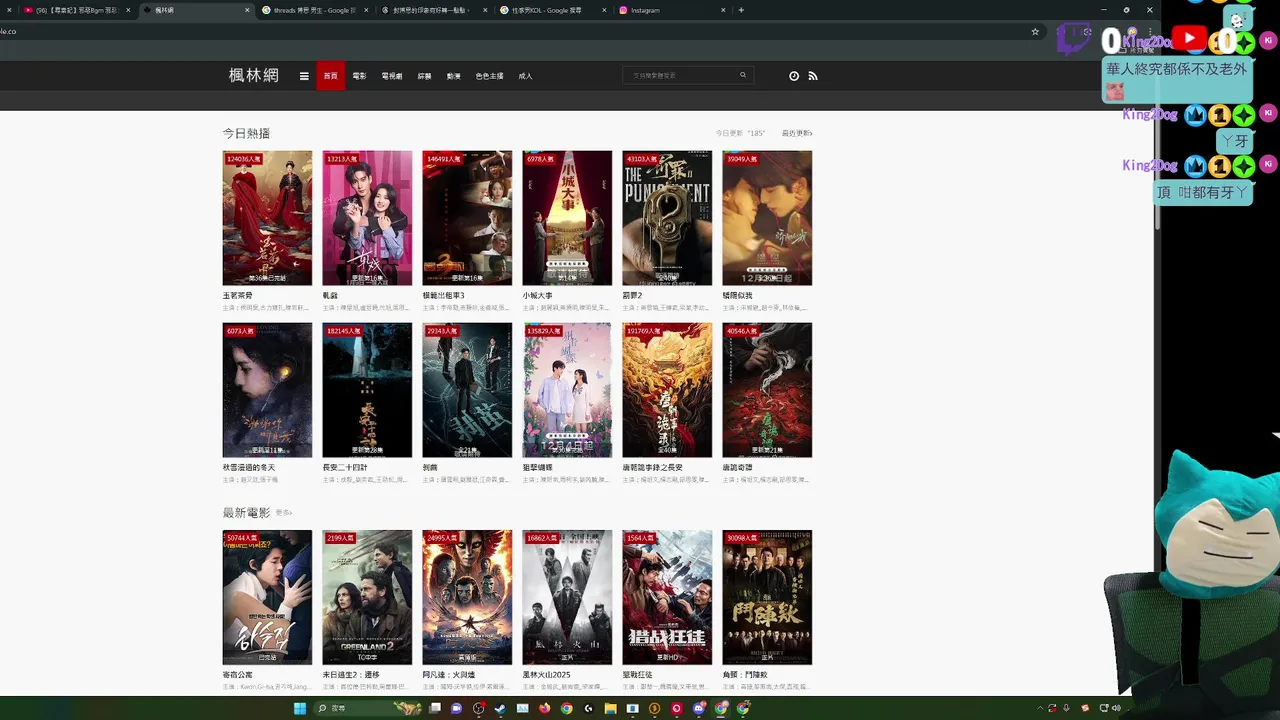Image resolution: width=1280 pixels, height=720 pixels.
Task: Open the 軋戲 poster
Action: tap(367, 218)
